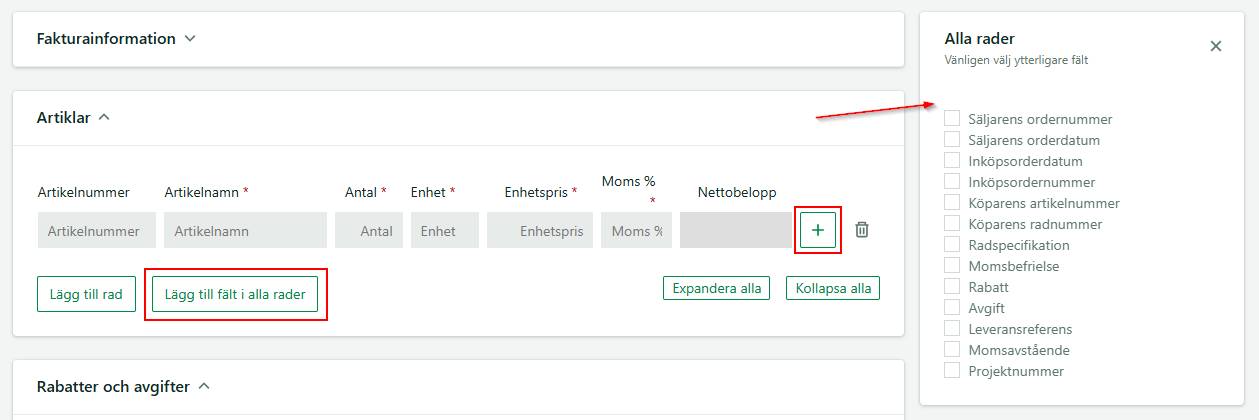
Task: Collapse the Rabatter och avgifter section
Action: click(204, 386)
